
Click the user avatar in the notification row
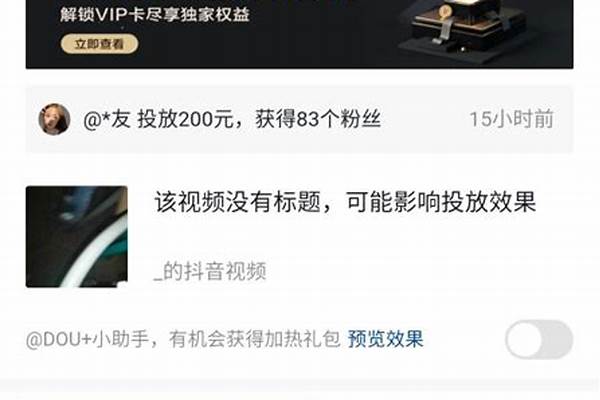(x=54, y=119)
